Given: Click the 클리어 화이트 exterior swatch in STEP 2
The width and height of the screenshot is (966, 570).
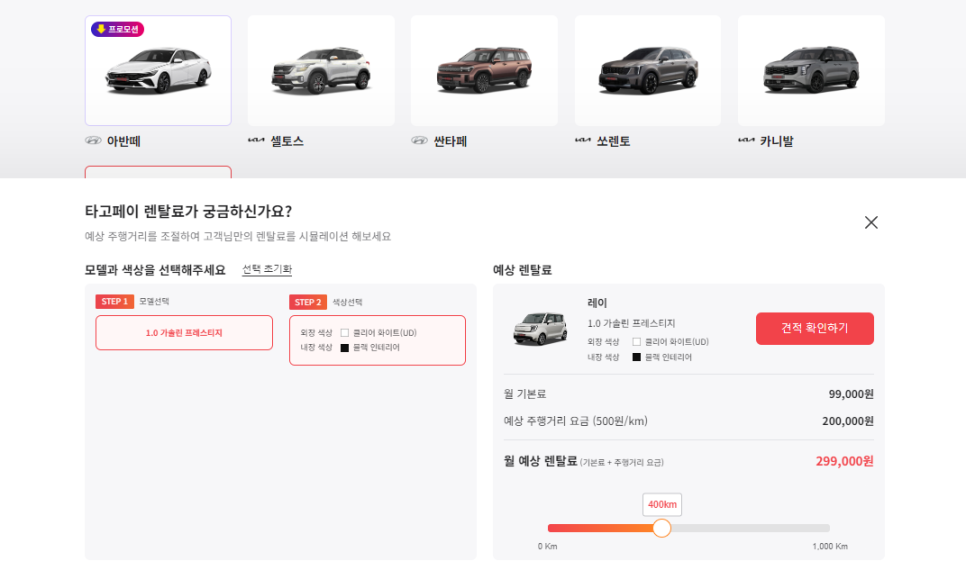Looking at the screenshot, I should tap(345, 333).
